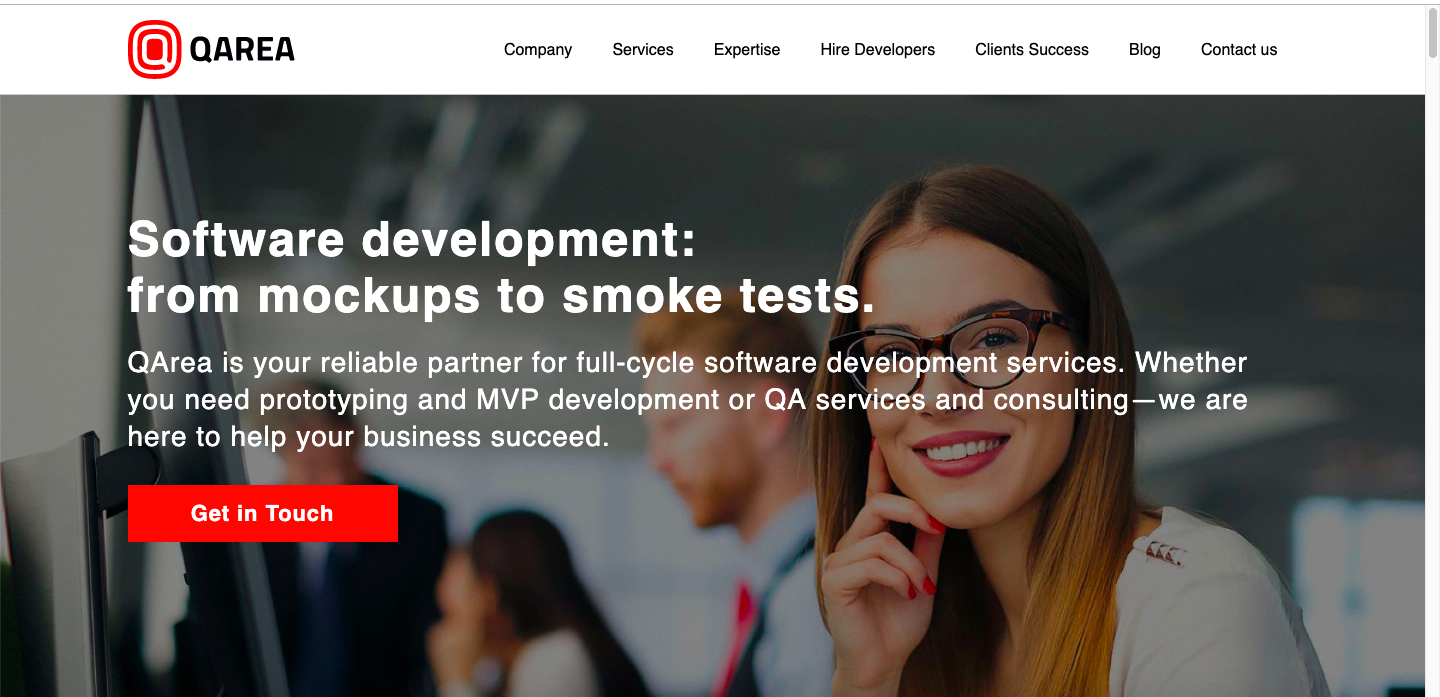The height and width of the screenshot is (697, 1440).
Task: Click the QAREA wordmark text
Action: click(x=242, y=49)
